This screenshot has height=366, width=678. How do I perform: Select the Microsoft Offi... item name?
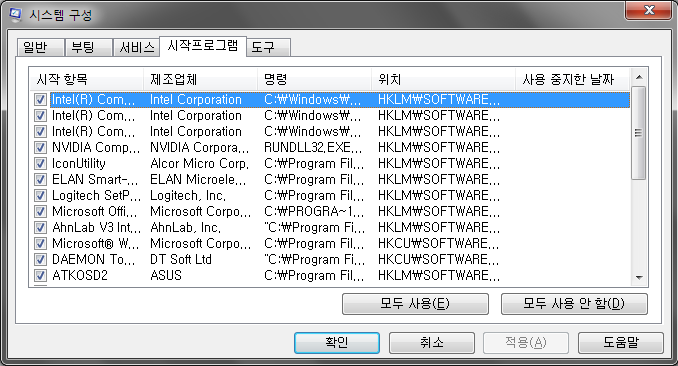[94, 212]
